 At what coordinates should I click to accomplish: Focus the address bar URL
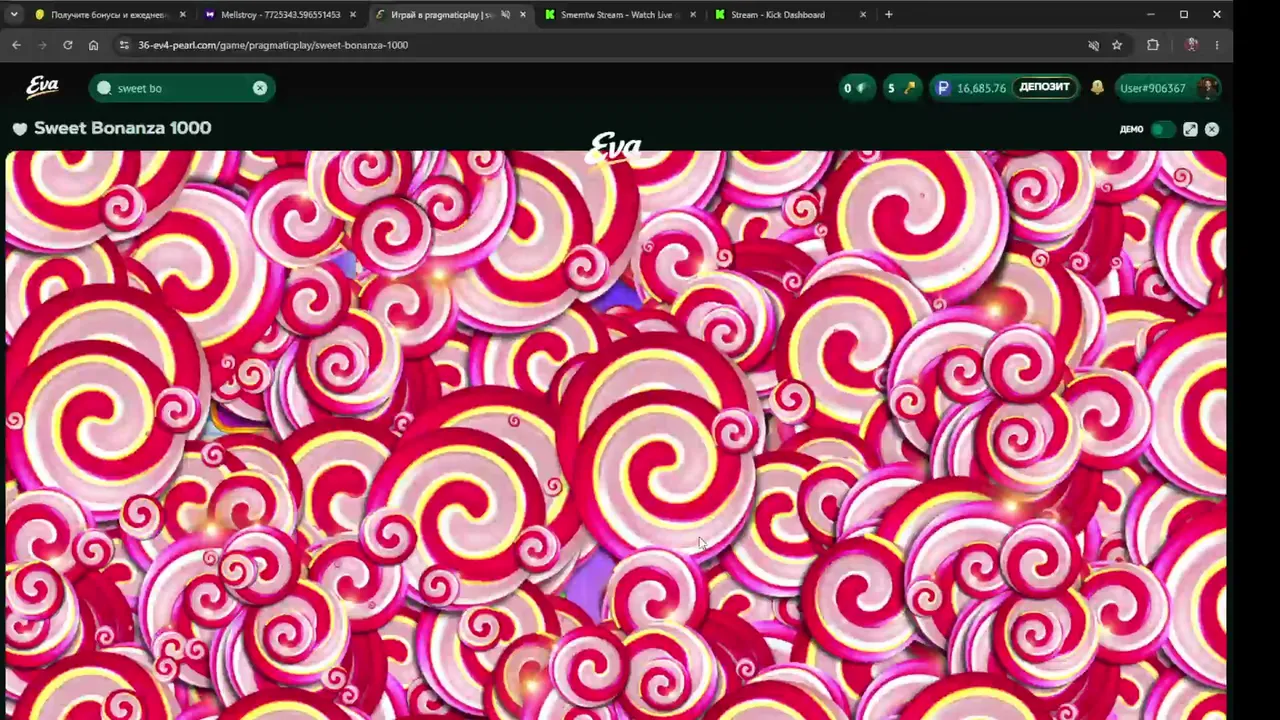tap(273, 45)
